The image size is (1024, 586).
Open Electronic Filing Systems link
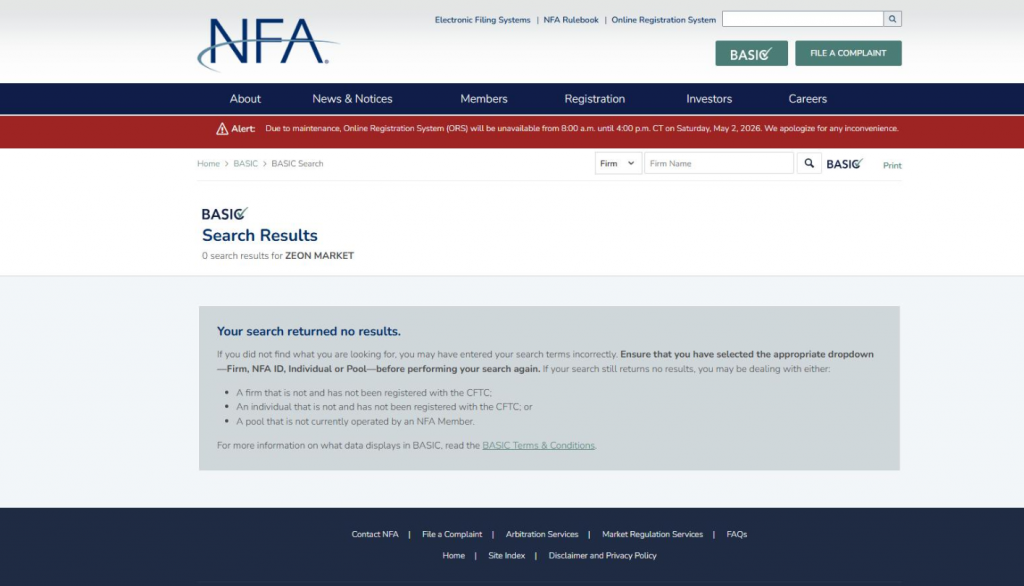pyautogui.click(x=483, y=20)
